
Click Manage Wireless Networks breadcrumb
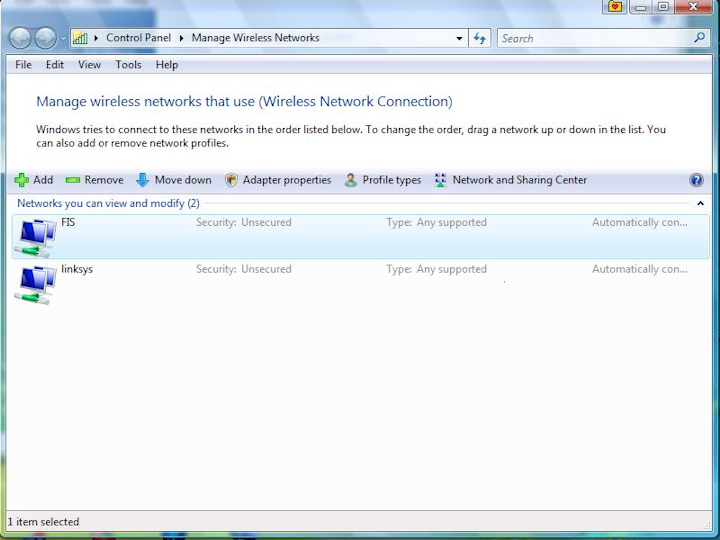tap(255, 38)
